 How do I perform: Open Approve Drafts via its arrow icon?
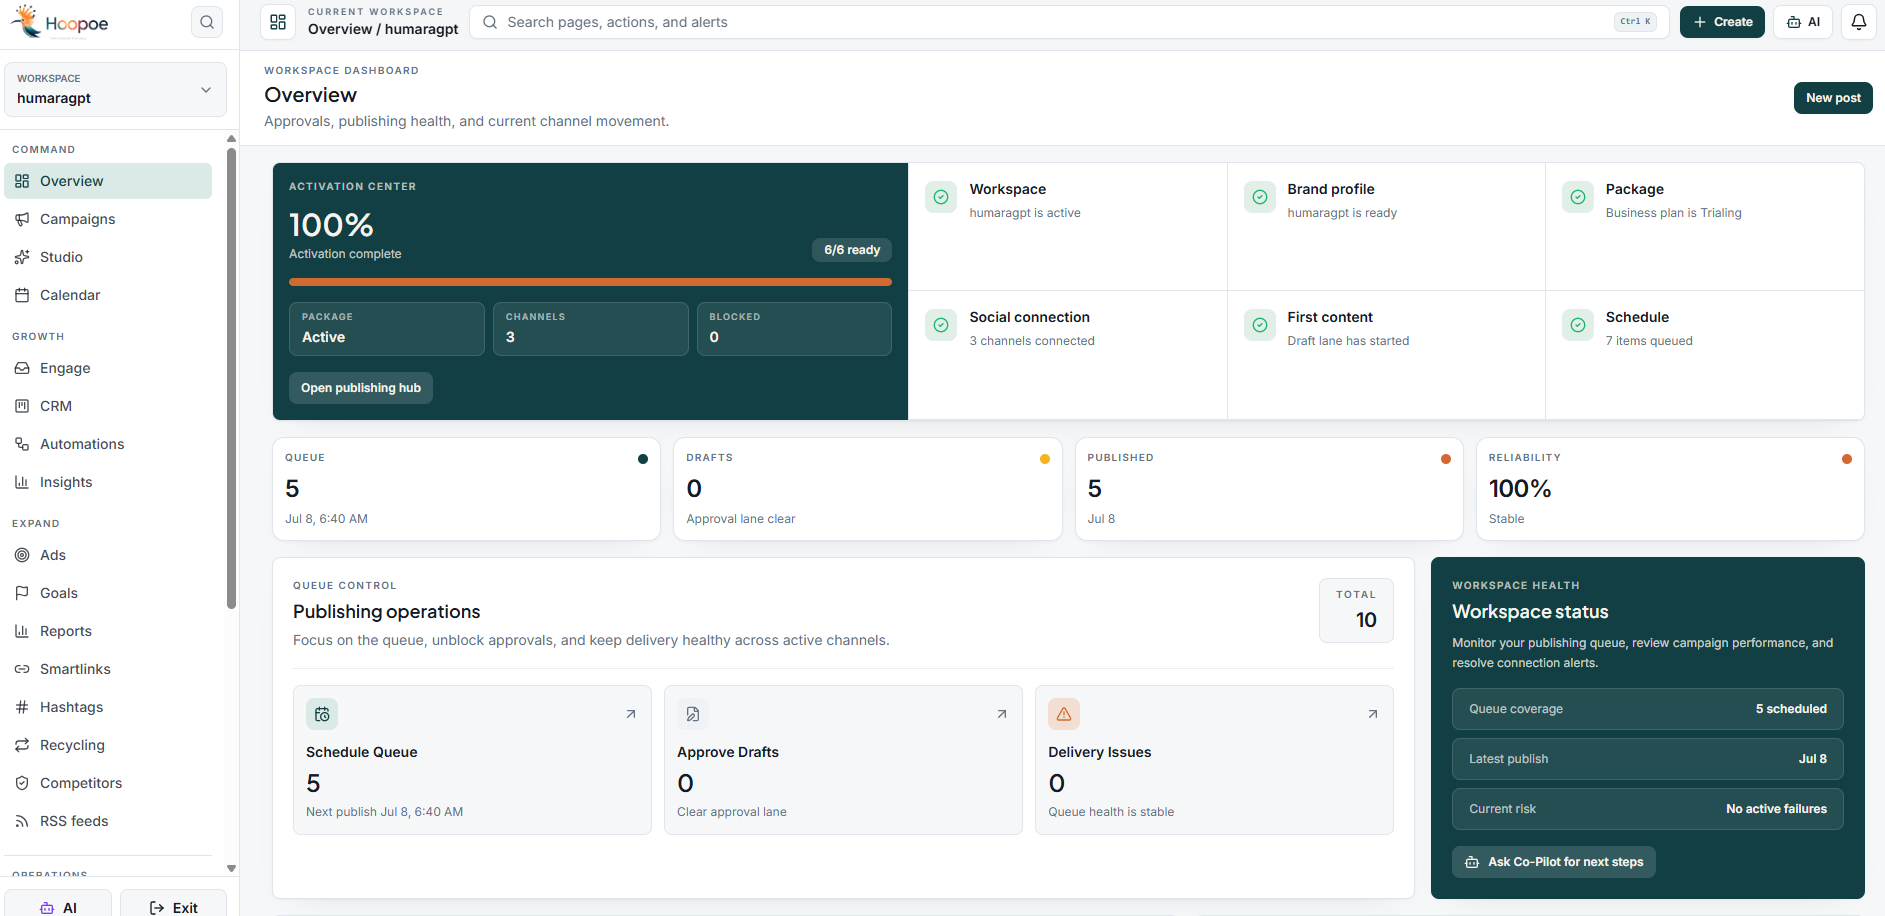[1002, 714]
